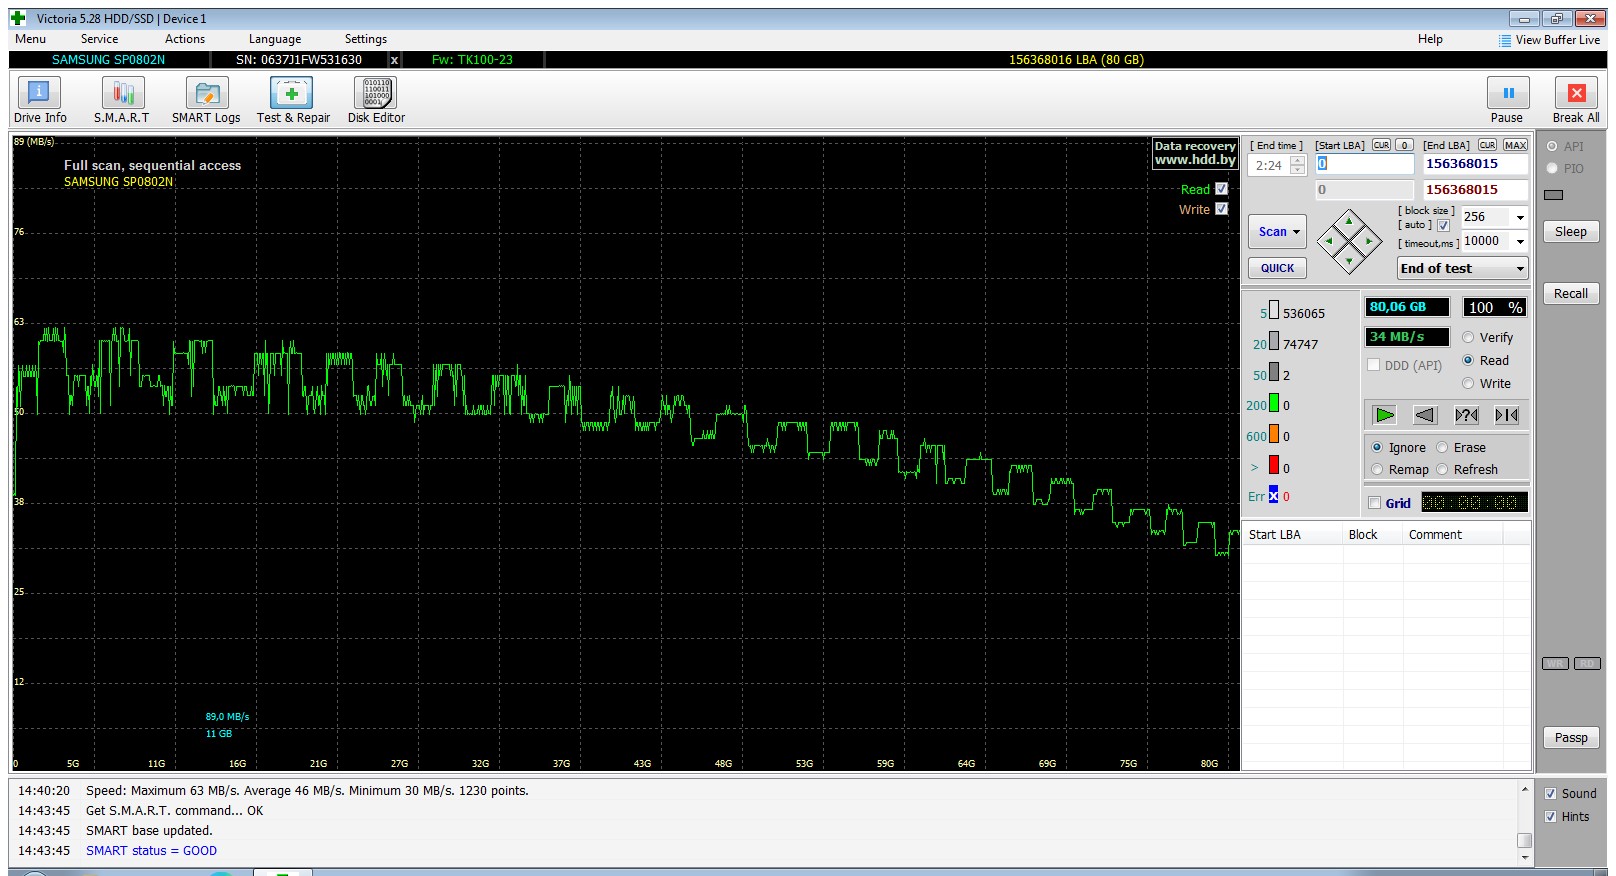
Task: Click the Recall button
Action: coord(1571,294)
